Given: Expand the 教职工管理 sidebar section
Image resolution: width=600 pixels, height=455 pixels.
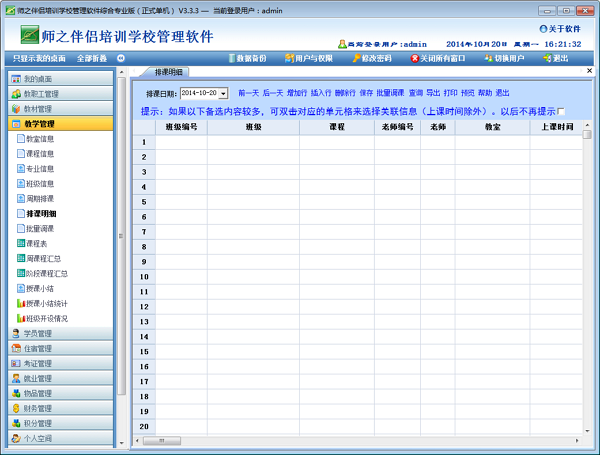Looking at the screenshot, I should click(60, 93).
